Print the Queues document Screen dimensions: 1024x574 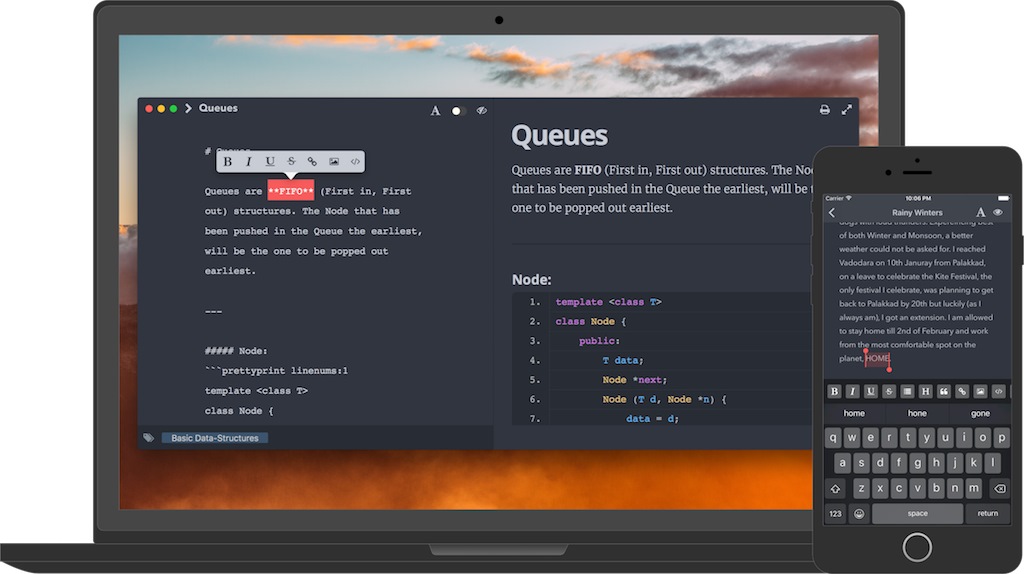pyautogui.click(x=825, y=110)
